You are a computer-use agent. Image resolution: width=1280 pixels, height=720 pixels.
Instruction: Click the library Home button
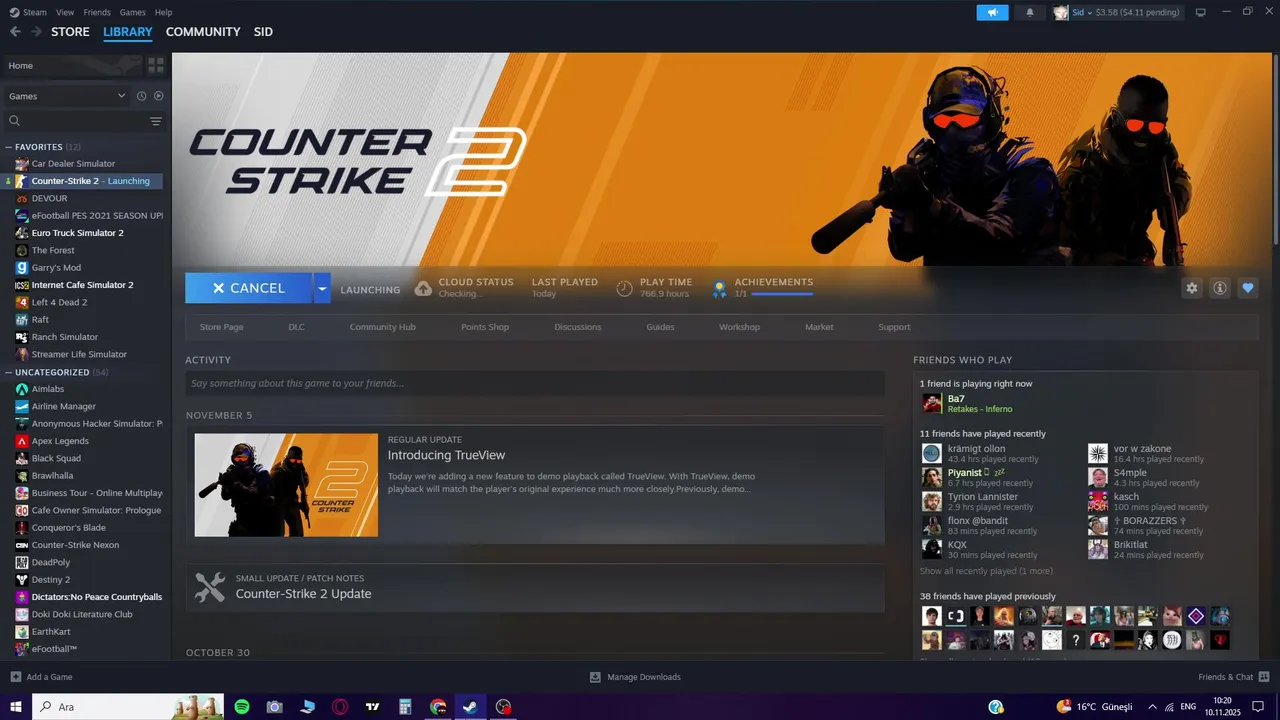click(x=72, y=65)
